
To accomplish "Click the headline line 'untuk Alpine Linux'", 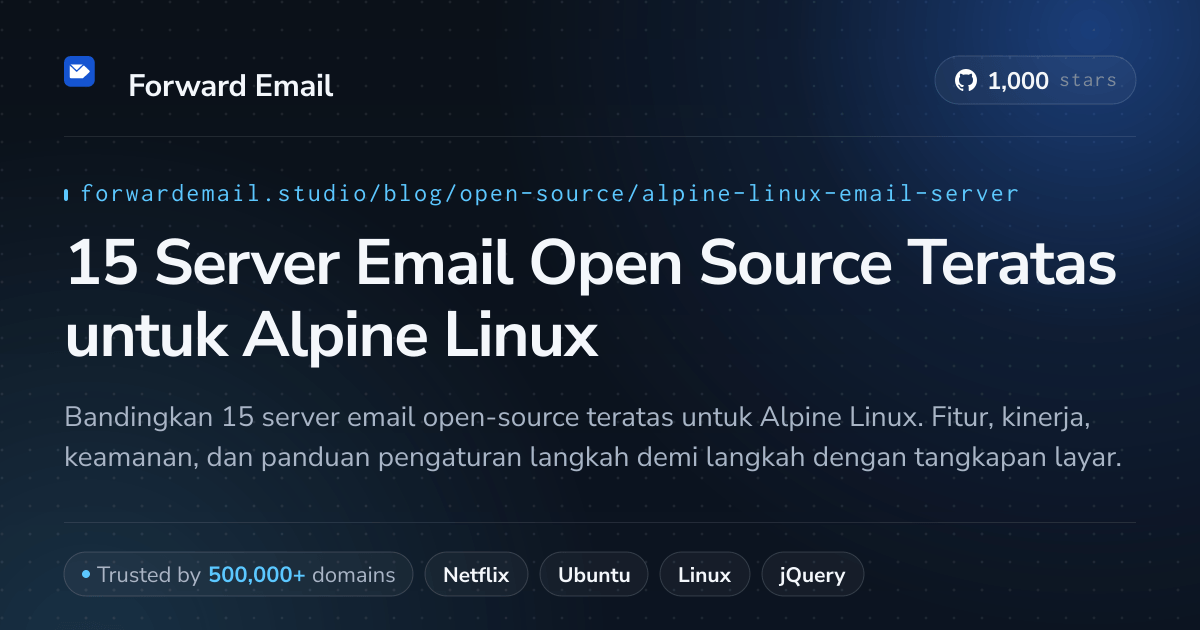I will pyautogui.click(x=331, y=335).
